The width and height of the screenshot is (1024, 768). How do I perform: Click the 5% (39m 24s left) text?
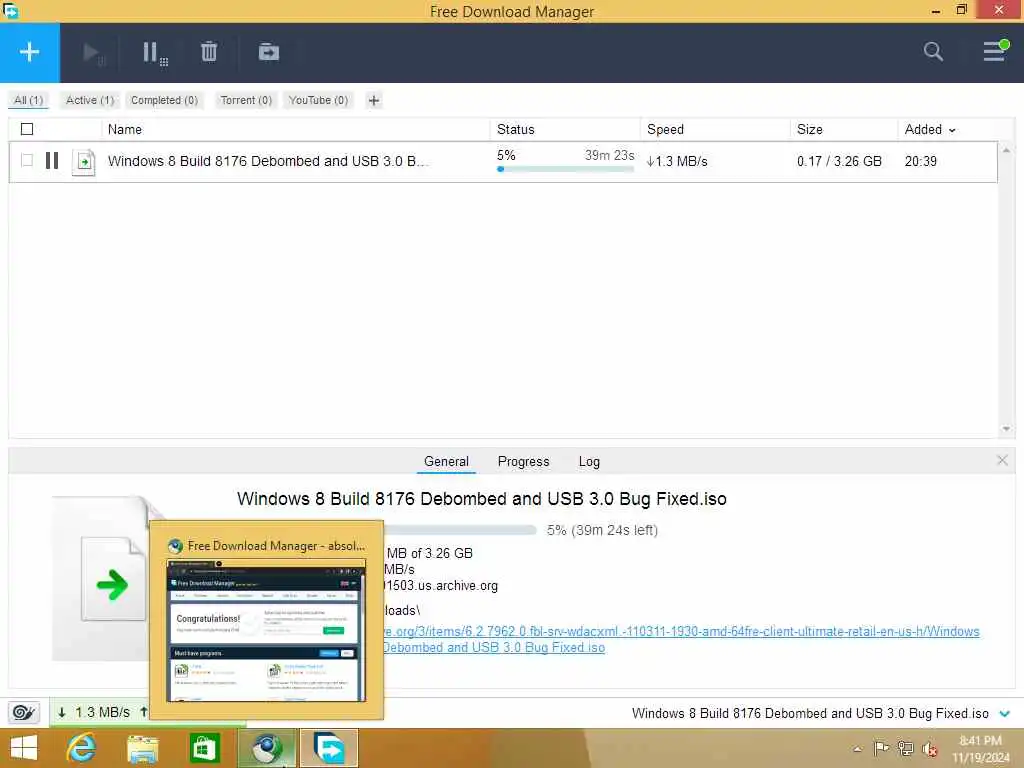pyautogui.click(x=602, y=530)
